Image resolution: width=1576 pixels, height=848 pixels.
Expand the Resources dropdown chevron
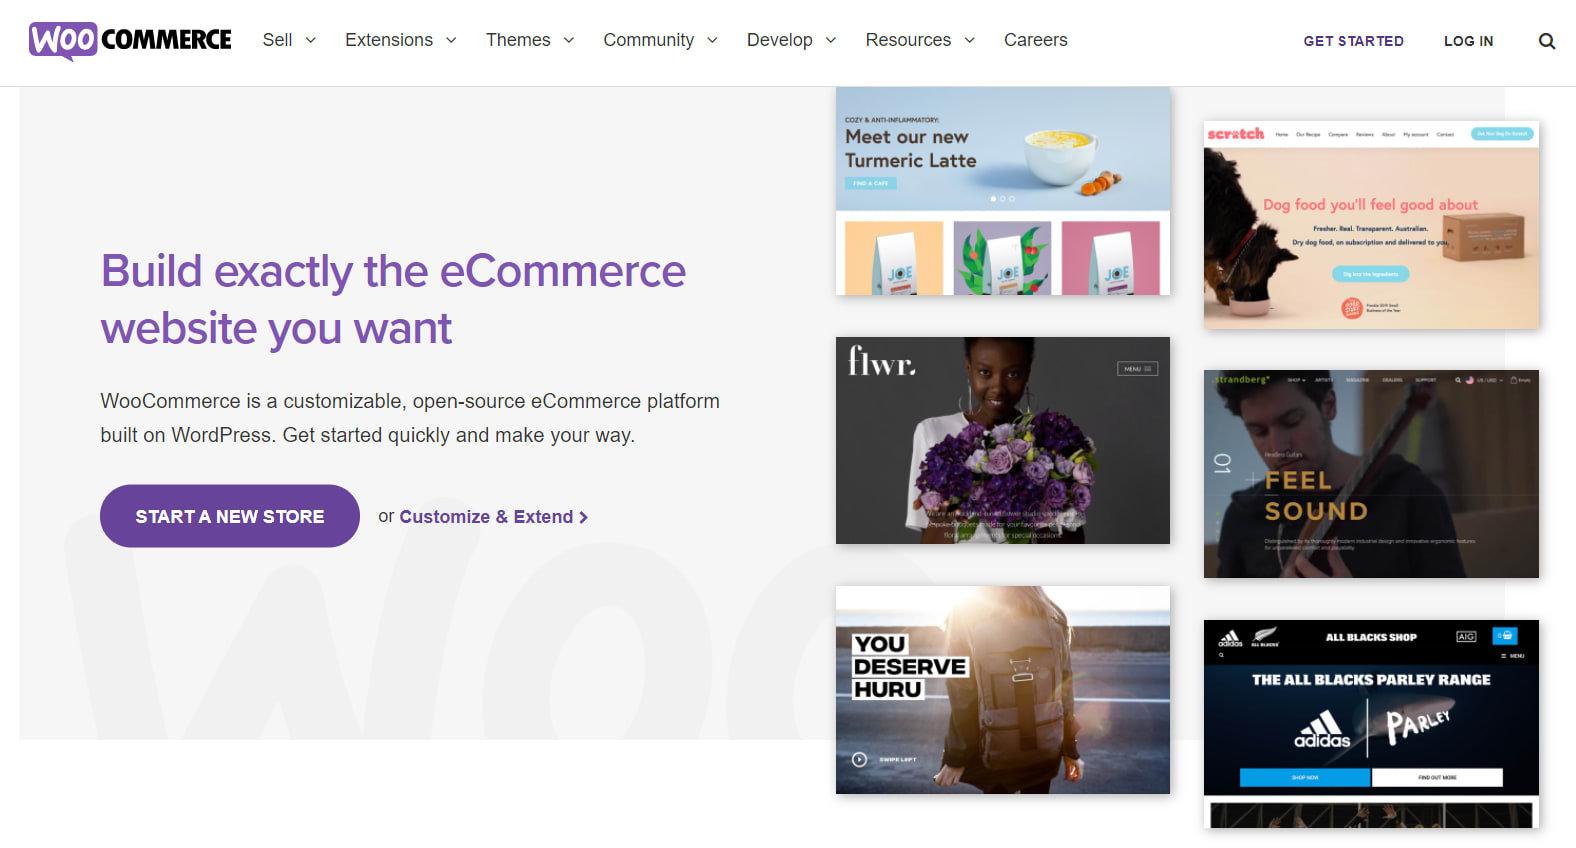(969, 40)
